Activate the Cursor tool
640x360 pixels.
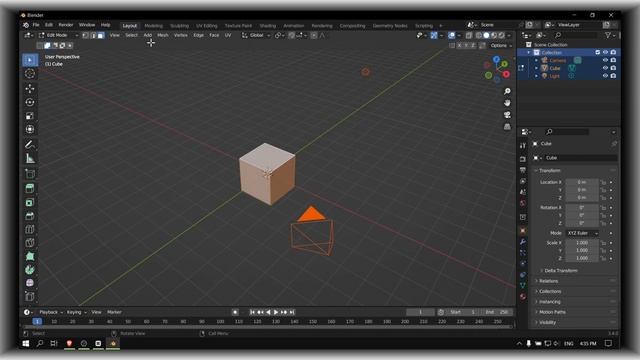click(x=30, y=73)
